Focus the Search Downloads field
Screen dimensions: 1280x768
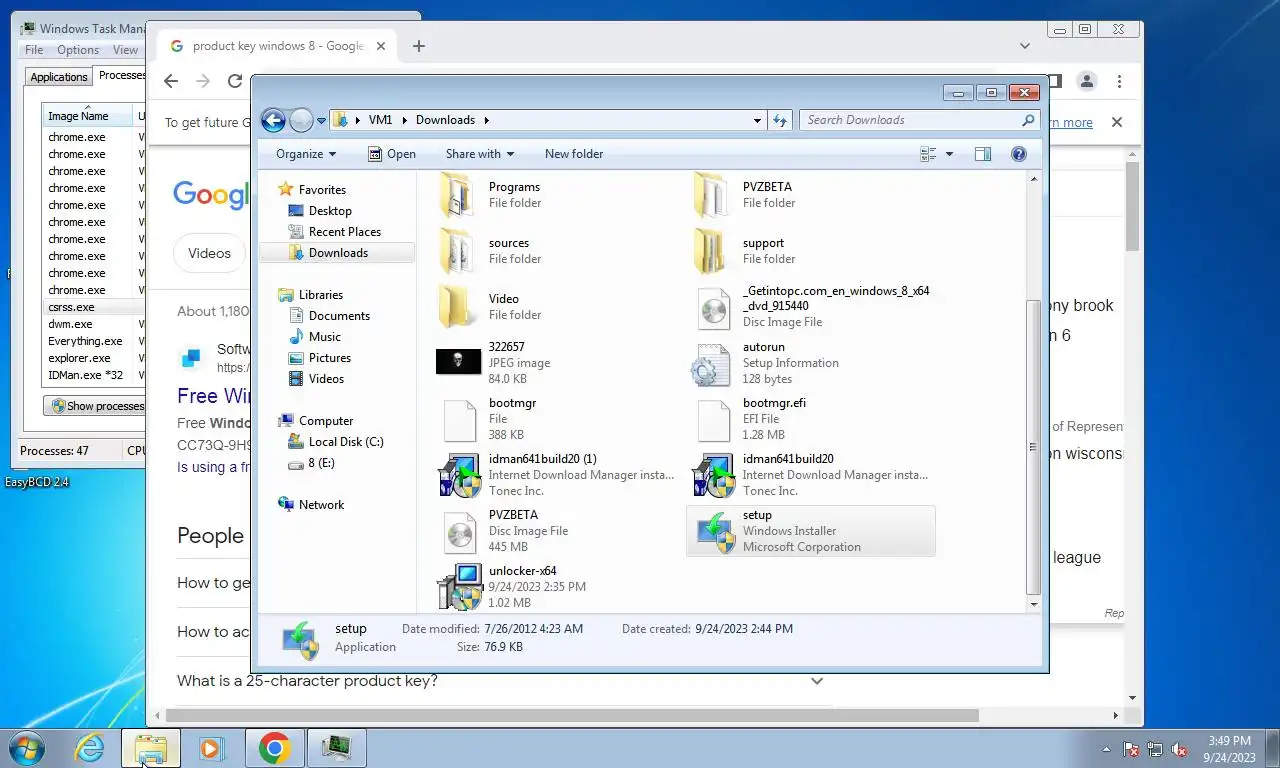[x=919, y=120]
